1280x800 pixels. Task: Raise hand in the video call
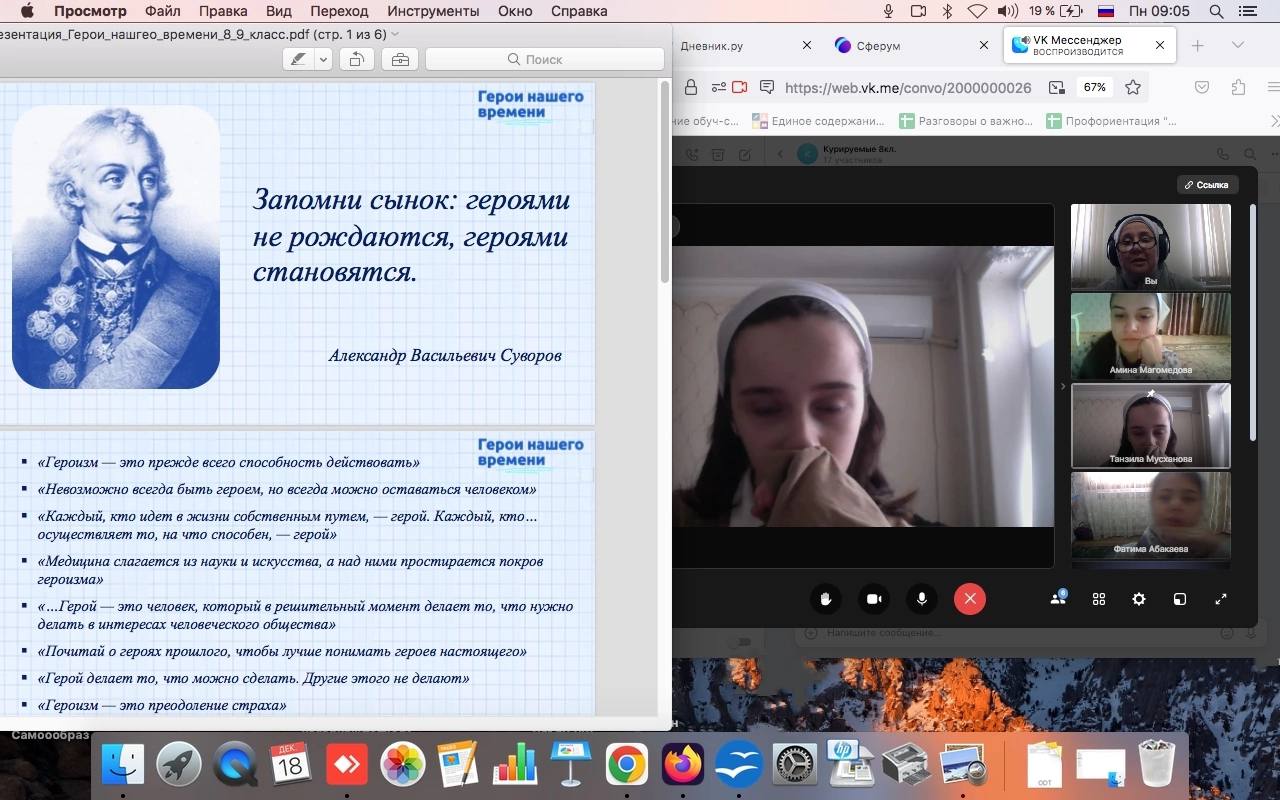826,599
